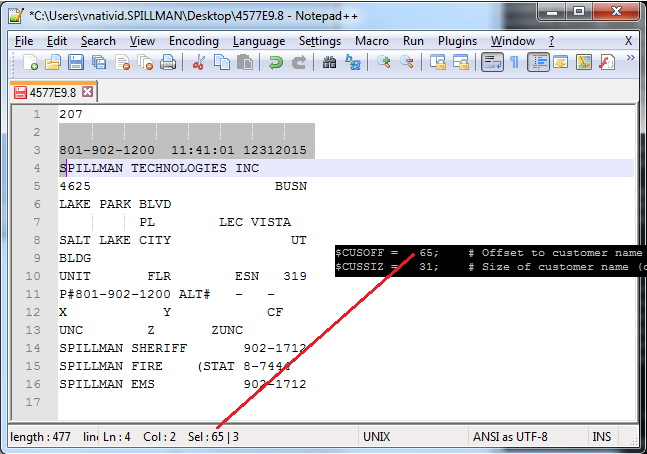Screen dimensions: 647x454
Task: Click the word "BUSN" on line 5
Action: [x=291, y=186]
